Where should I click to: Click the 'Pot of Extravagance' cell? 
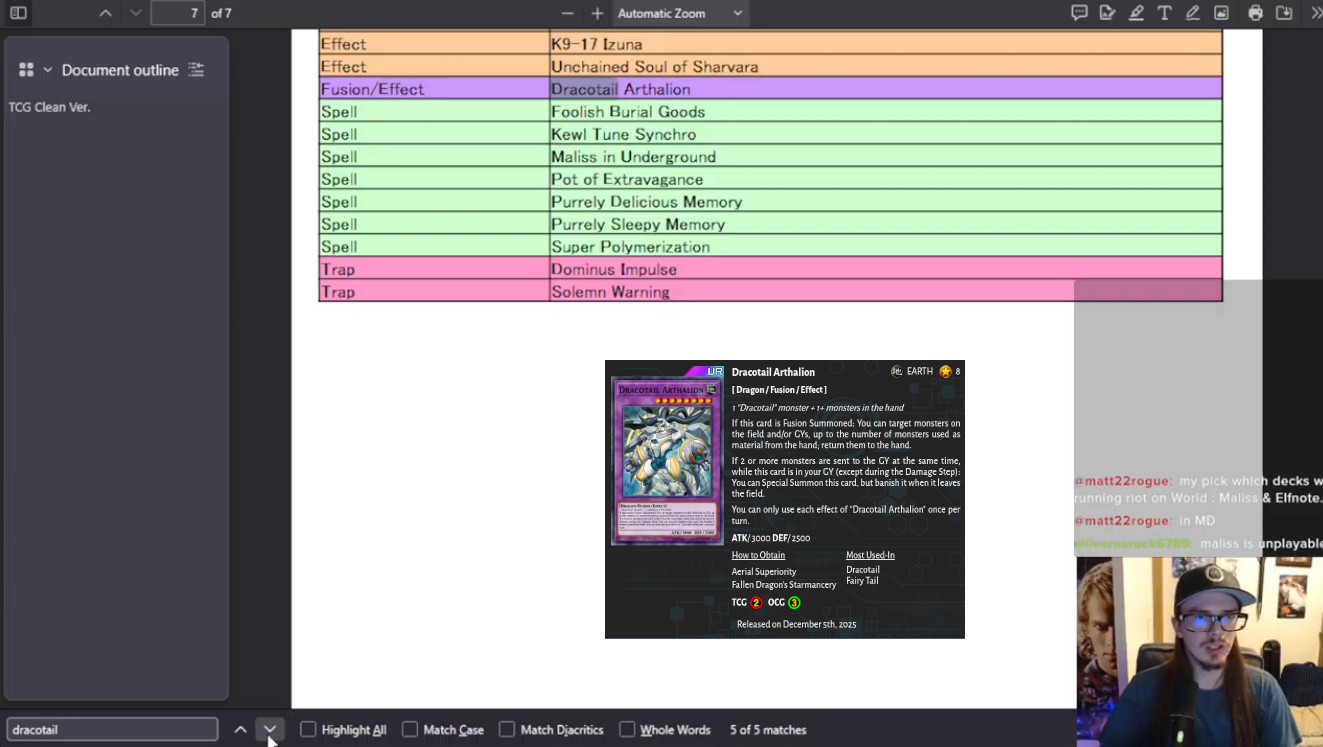coord(886,179)
